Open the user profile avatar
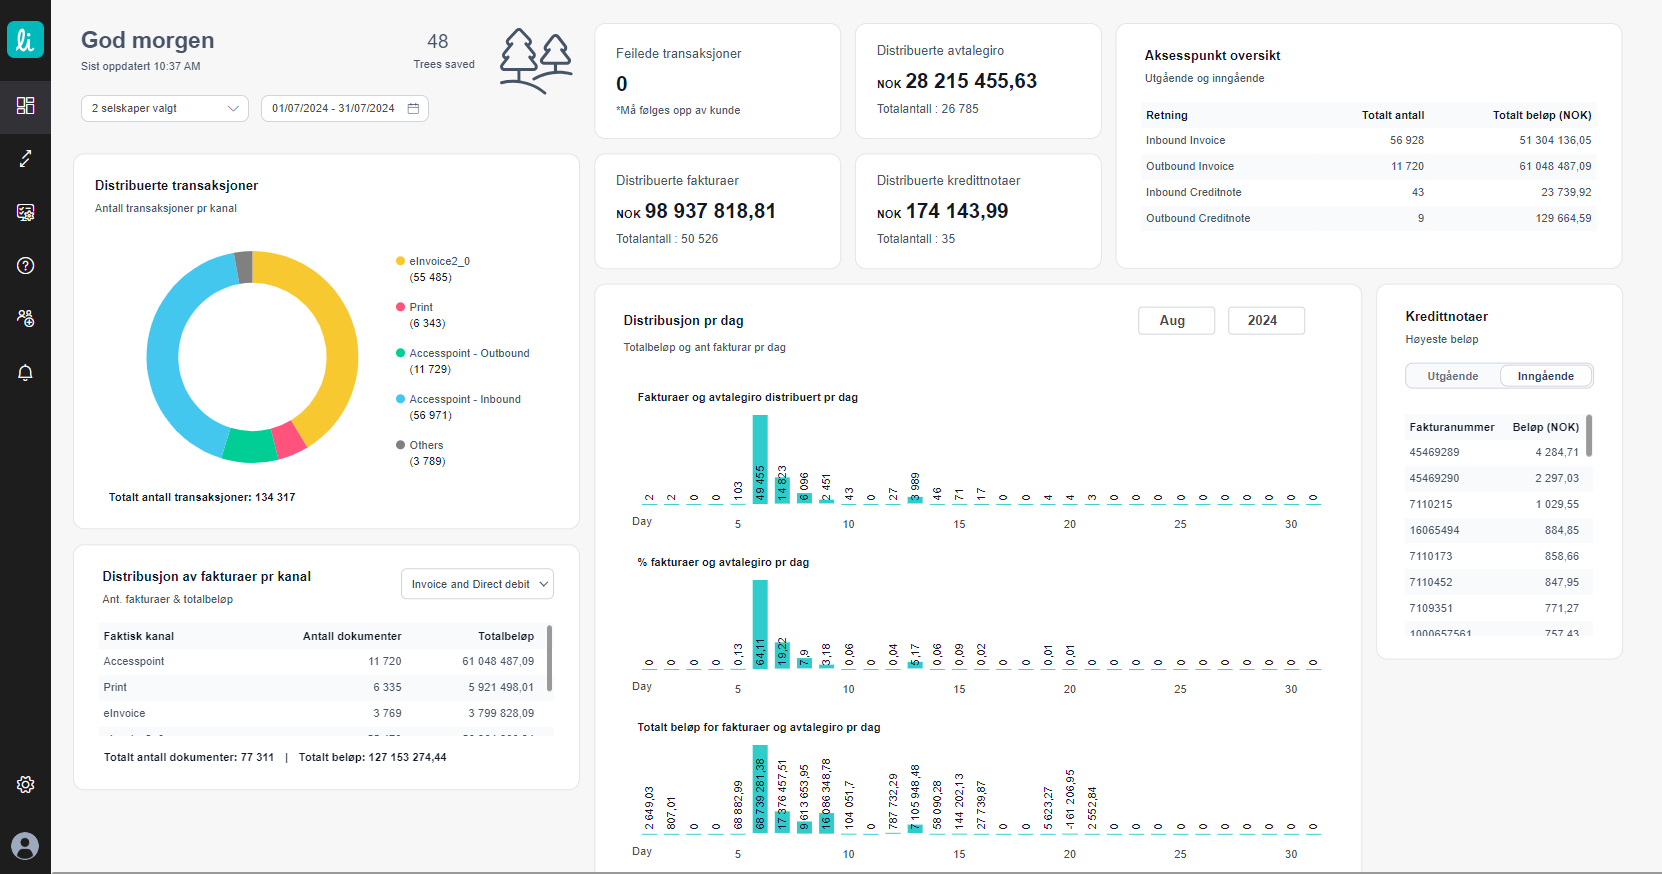The height and width of the screenshot is (874, 1662). click(x=25, y=846)
